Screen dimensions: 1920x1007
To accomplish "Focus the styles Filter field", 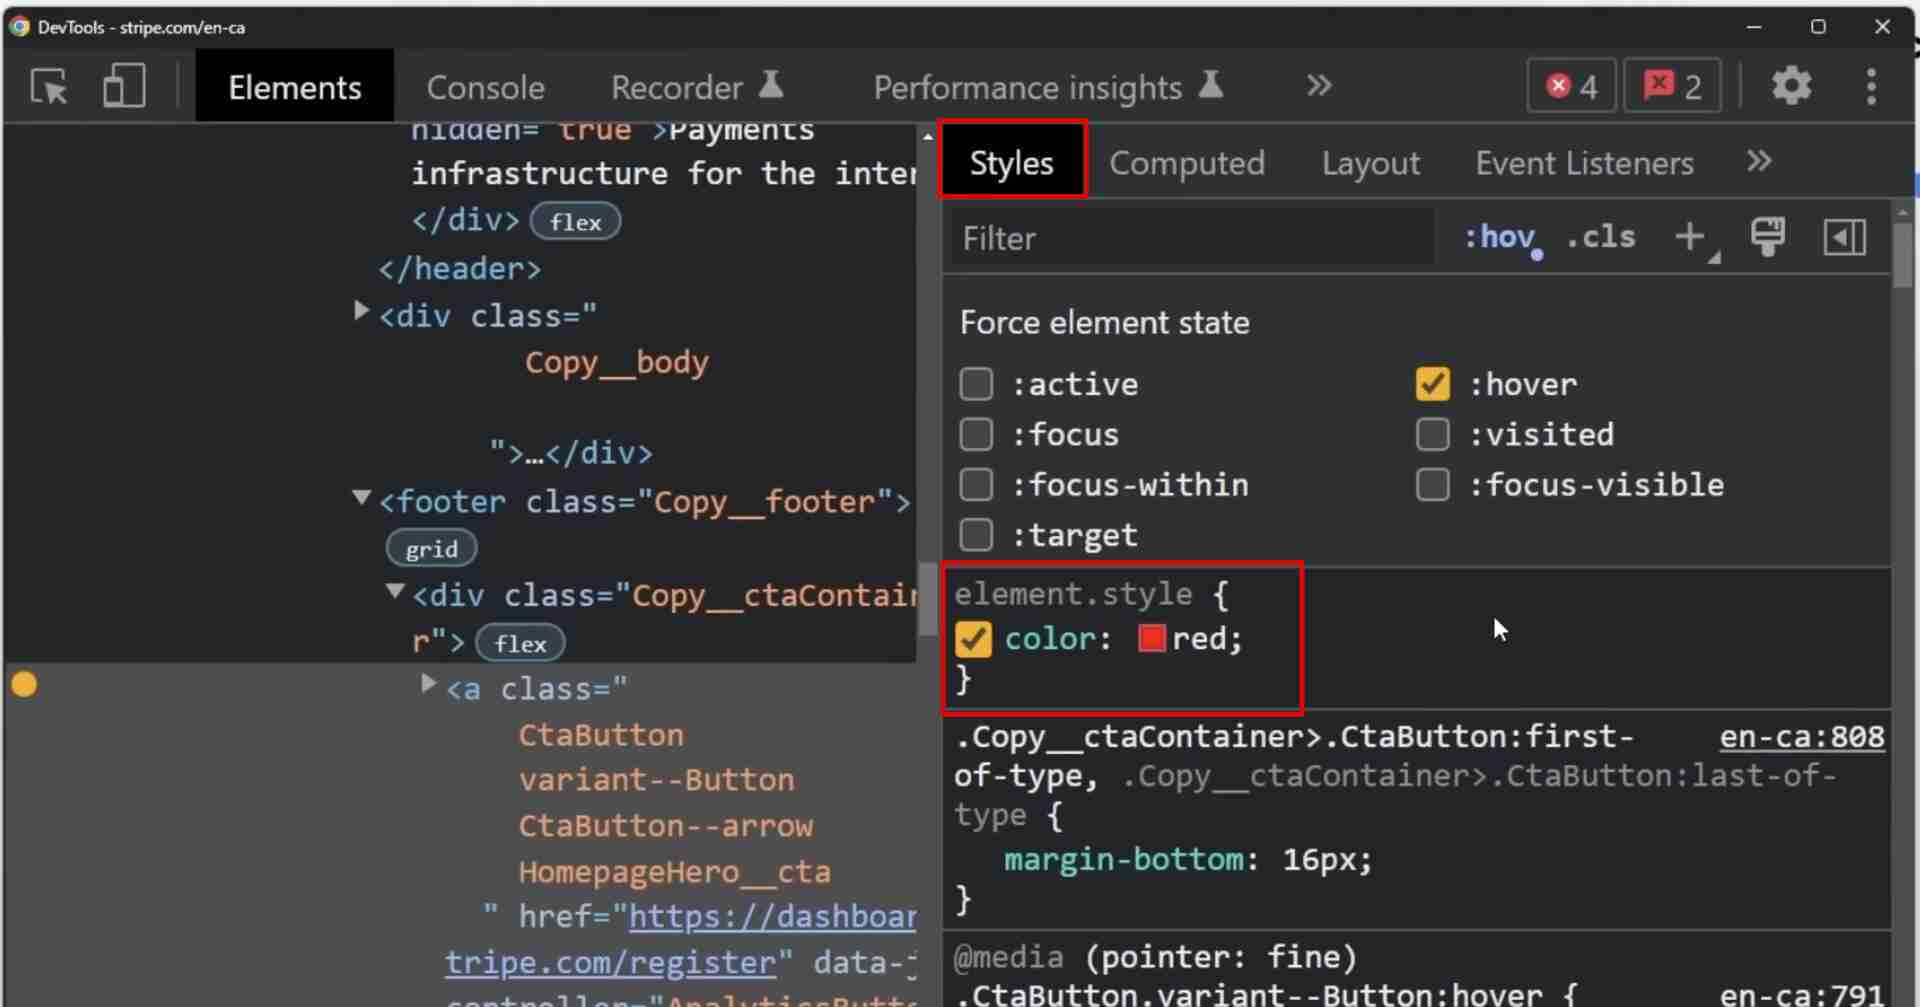I will click(x=1191, y=238).
